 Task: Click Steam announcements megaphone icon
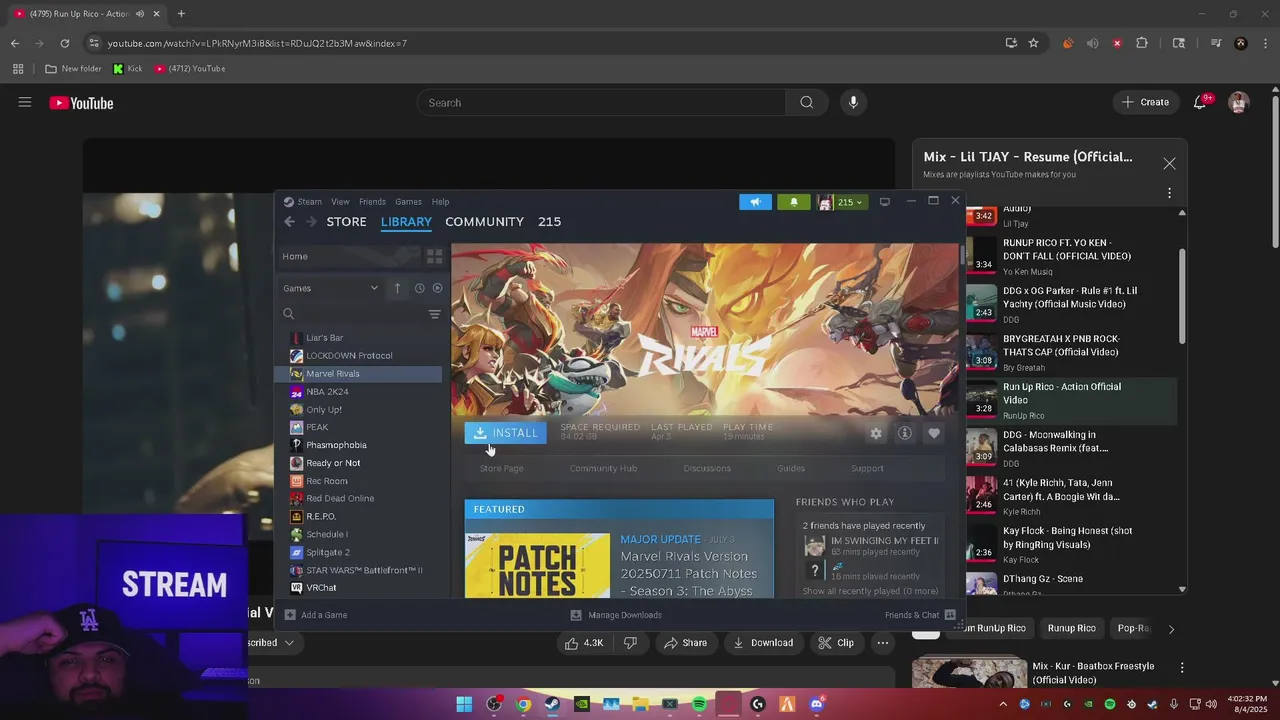756,202
